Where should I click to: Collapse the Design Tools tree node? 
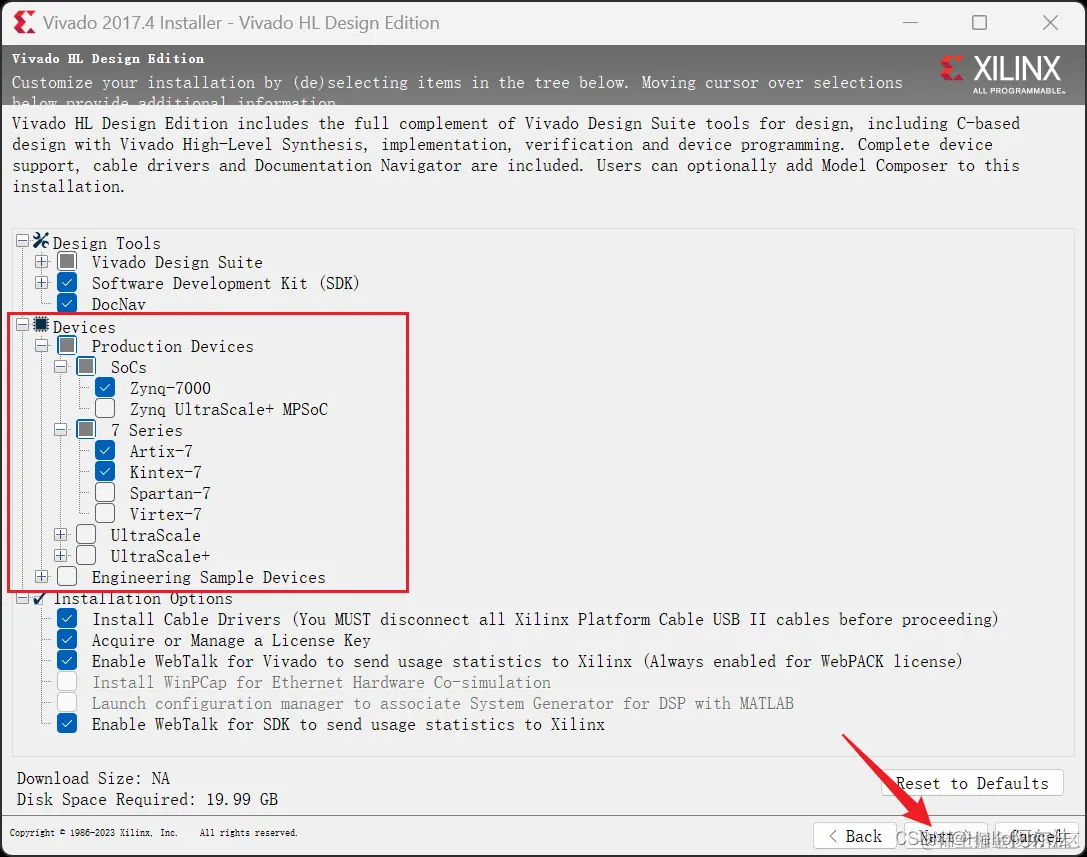[x=22, y=241]
